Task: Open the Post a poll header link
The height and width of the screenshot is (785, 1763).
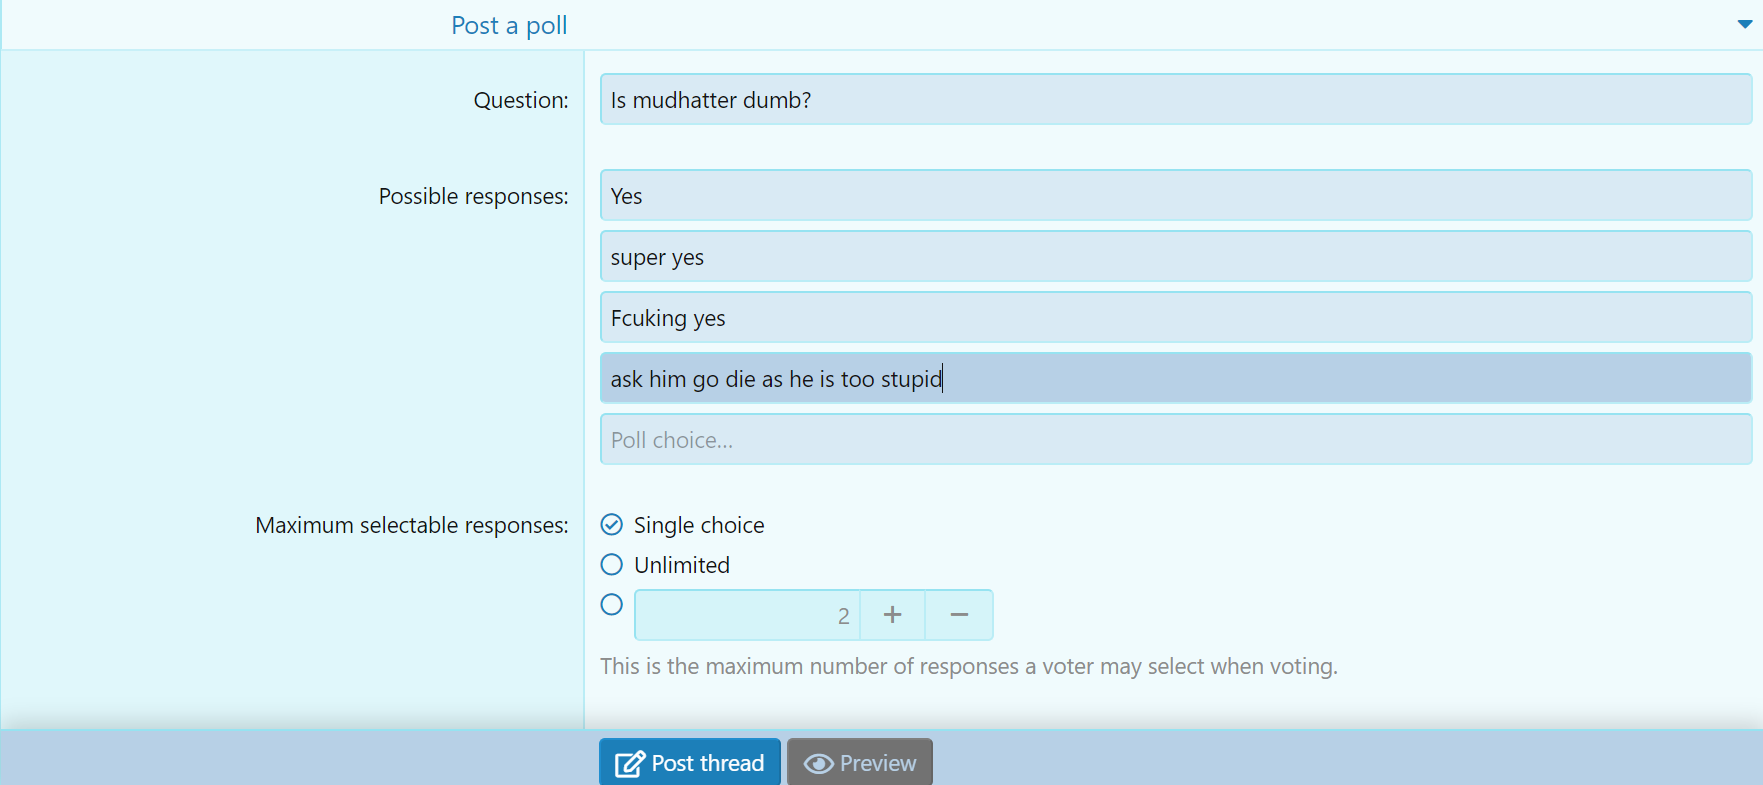Action: coord(509,25)
